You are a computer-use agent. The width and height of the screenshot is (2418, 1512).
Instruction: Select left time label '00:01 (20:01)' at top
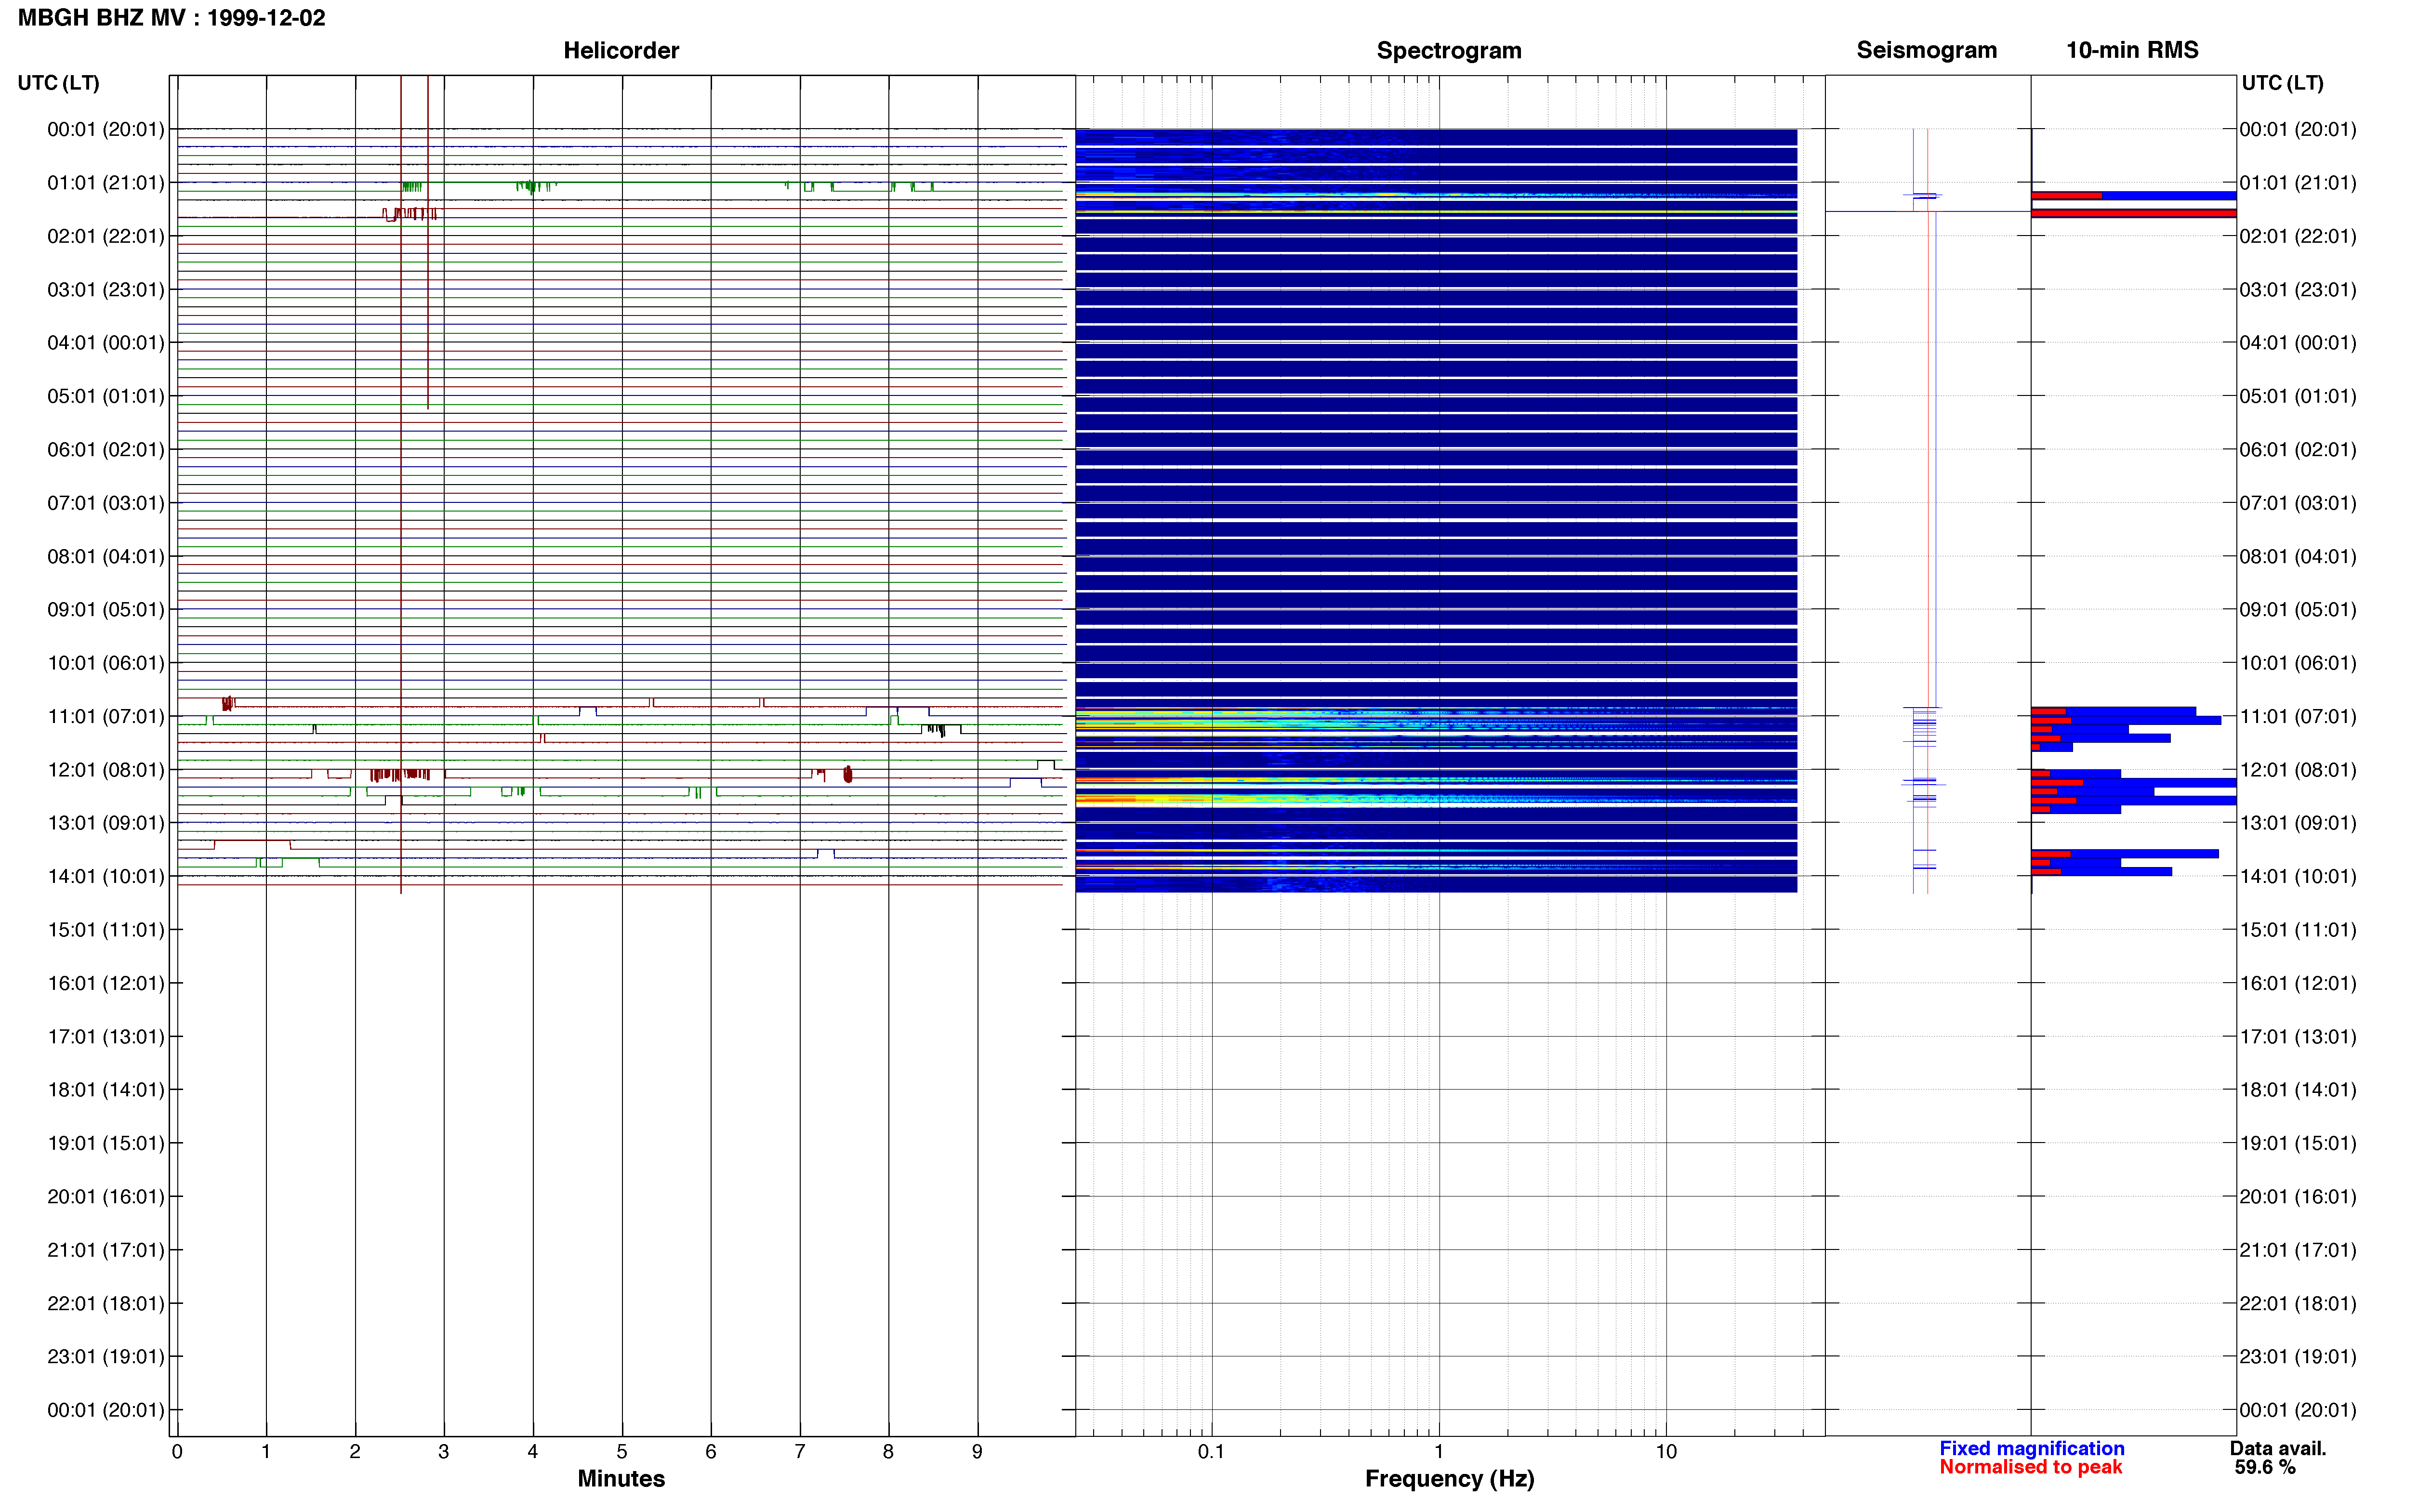point(106,129)
